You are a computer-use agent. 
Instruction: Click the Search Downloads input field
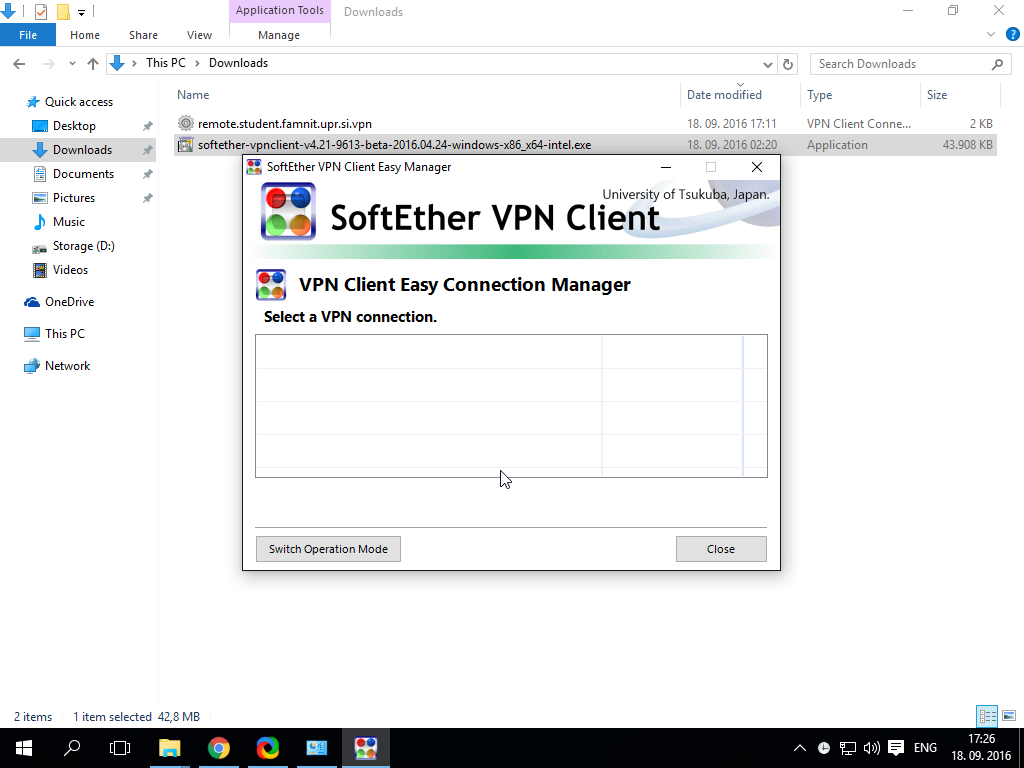900,64
